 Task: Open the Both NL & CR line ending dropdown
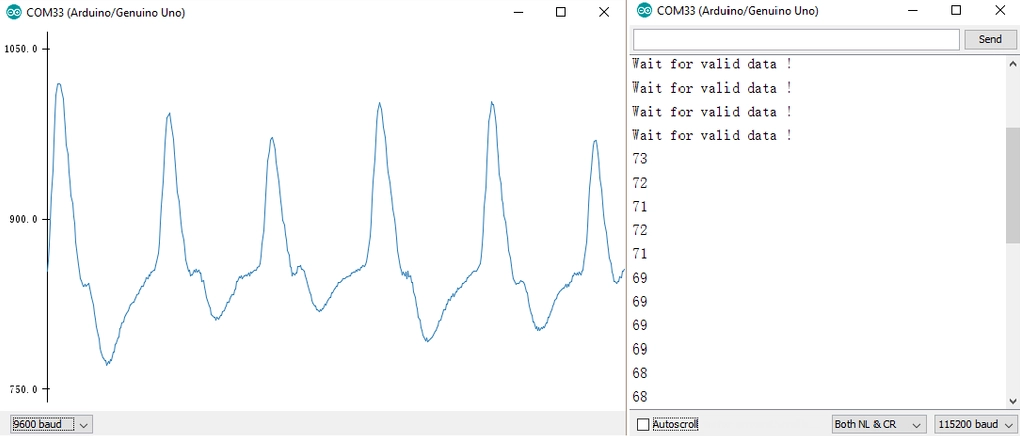pos(879,425)
